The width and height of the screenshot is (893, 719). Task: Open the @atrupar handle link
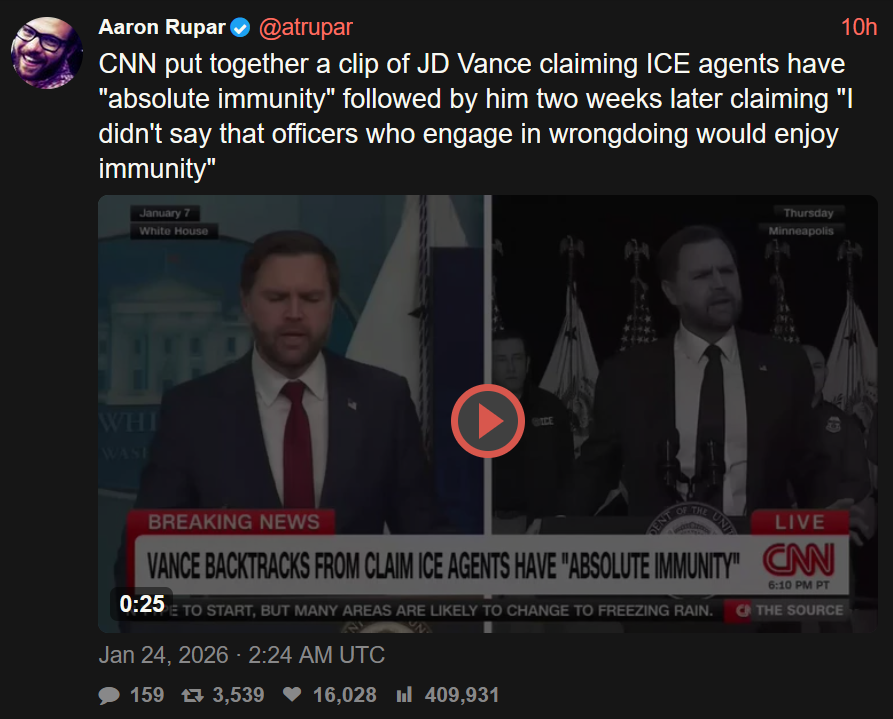click(306, 27)
